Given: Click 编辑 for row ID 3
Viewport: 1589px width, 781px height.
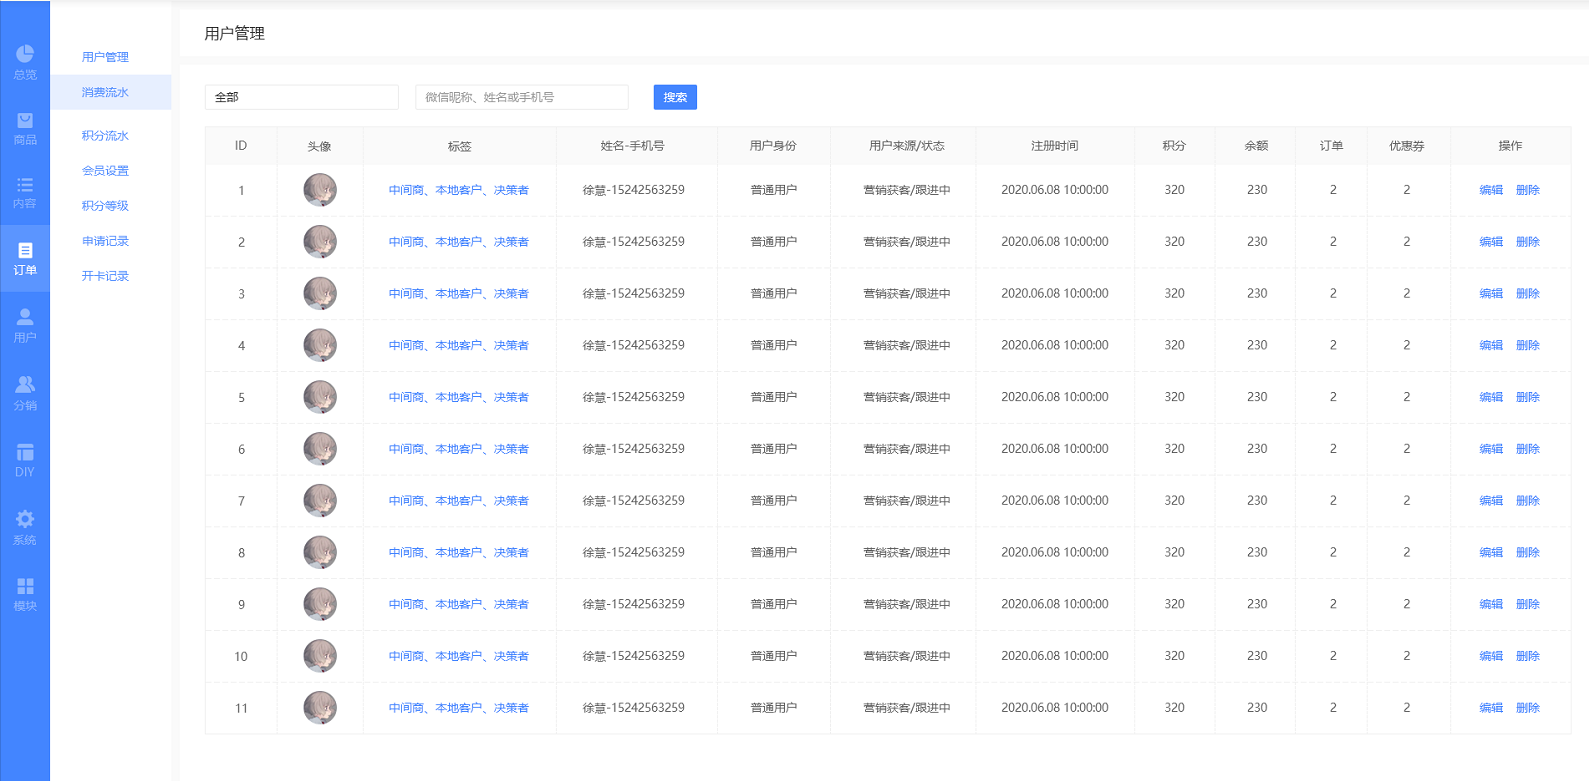Looking at the screenshot, I should (x=1491, y=294).
